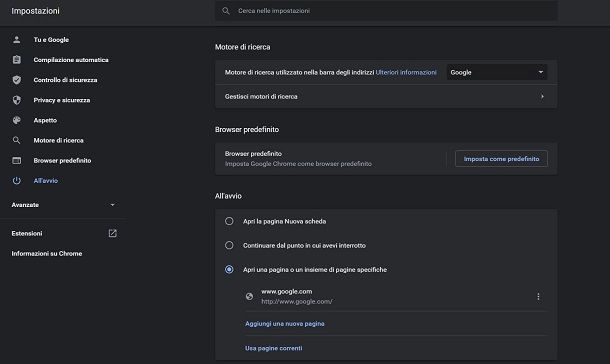Click the person icon beside Tu e Google

[x=16, y=40]
